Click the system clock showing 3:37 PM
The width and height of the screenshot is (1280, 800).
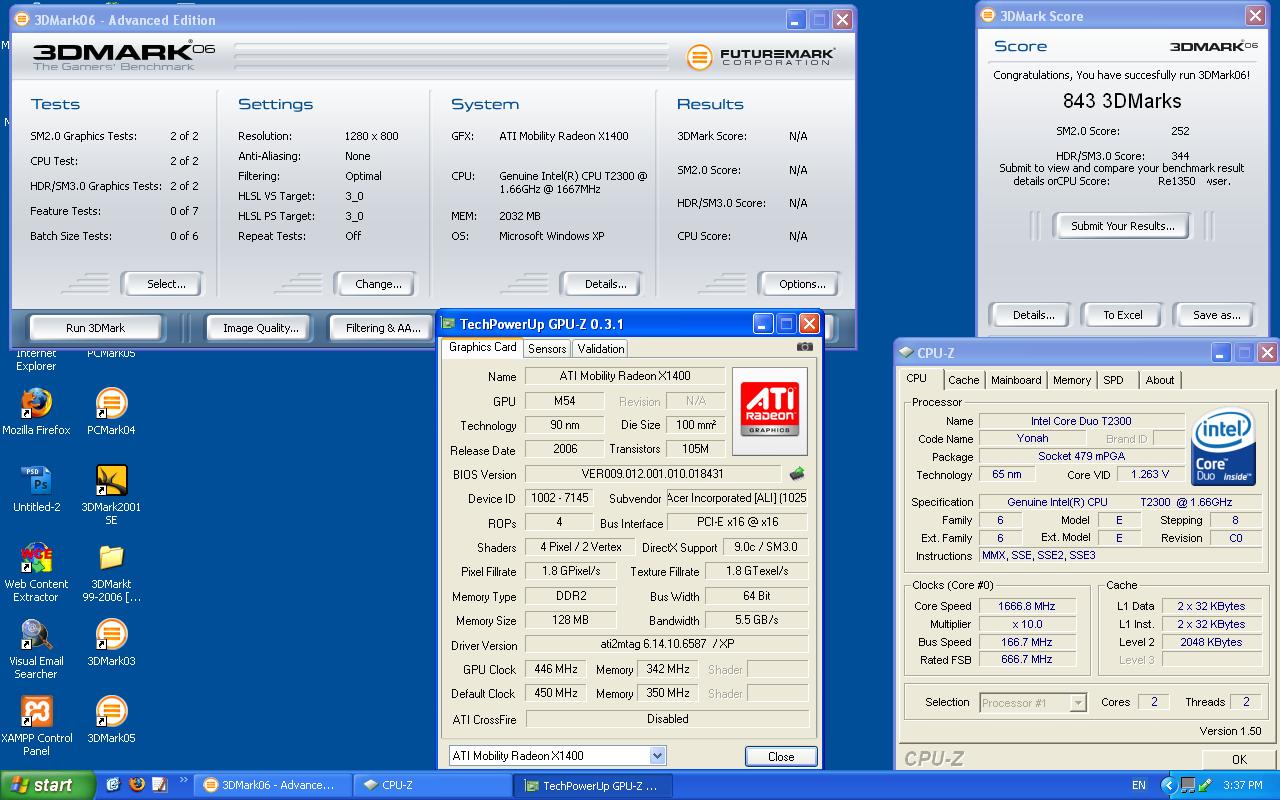click(x=1243, y=786)
